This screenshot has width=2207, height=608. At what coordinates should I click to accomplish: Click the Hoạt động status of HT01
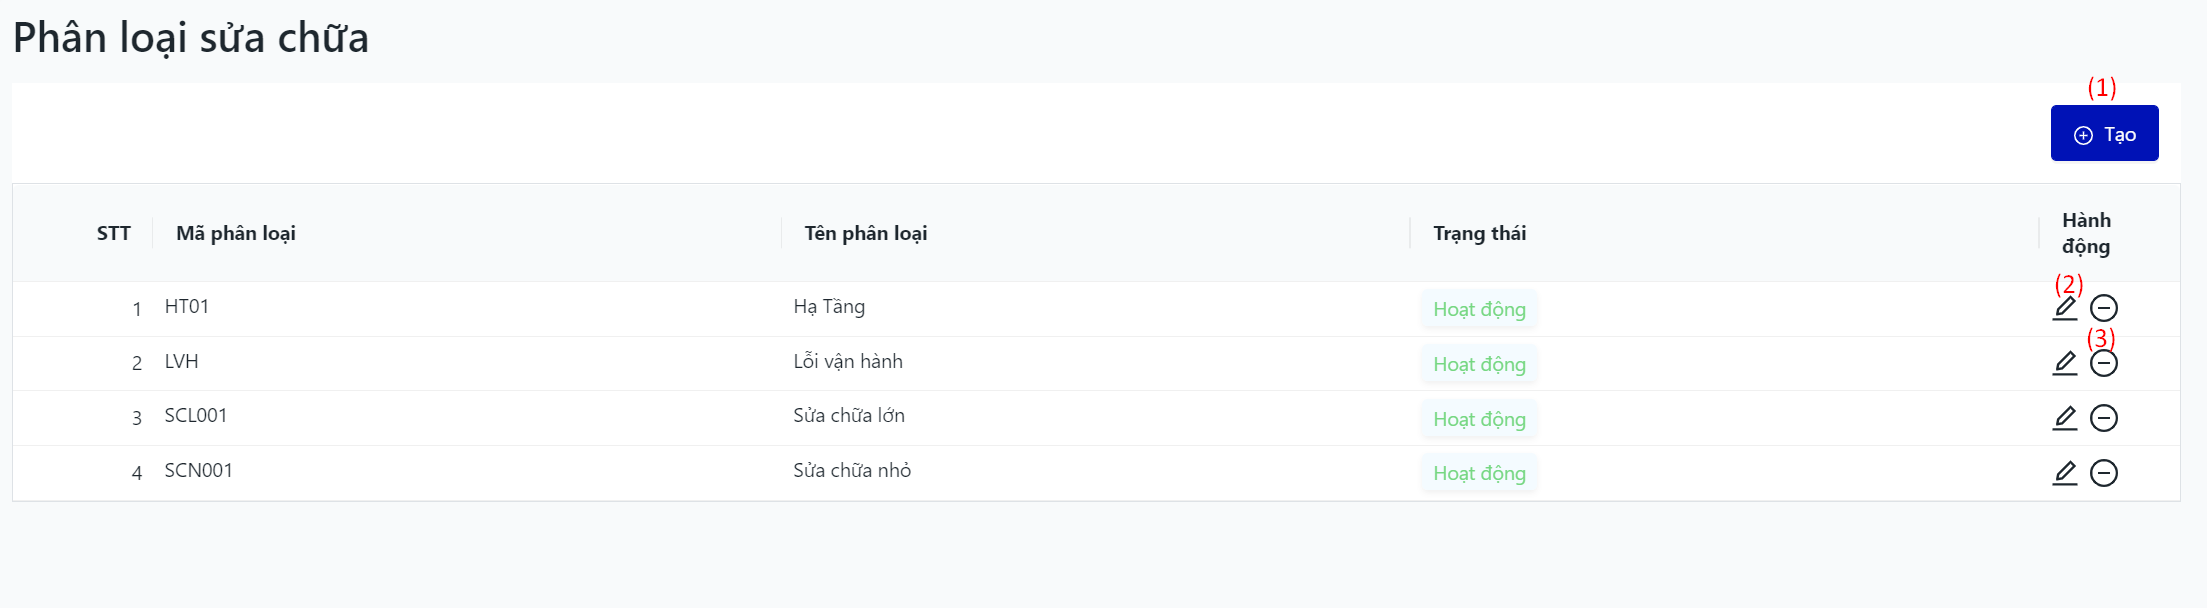click(1479, 309)
